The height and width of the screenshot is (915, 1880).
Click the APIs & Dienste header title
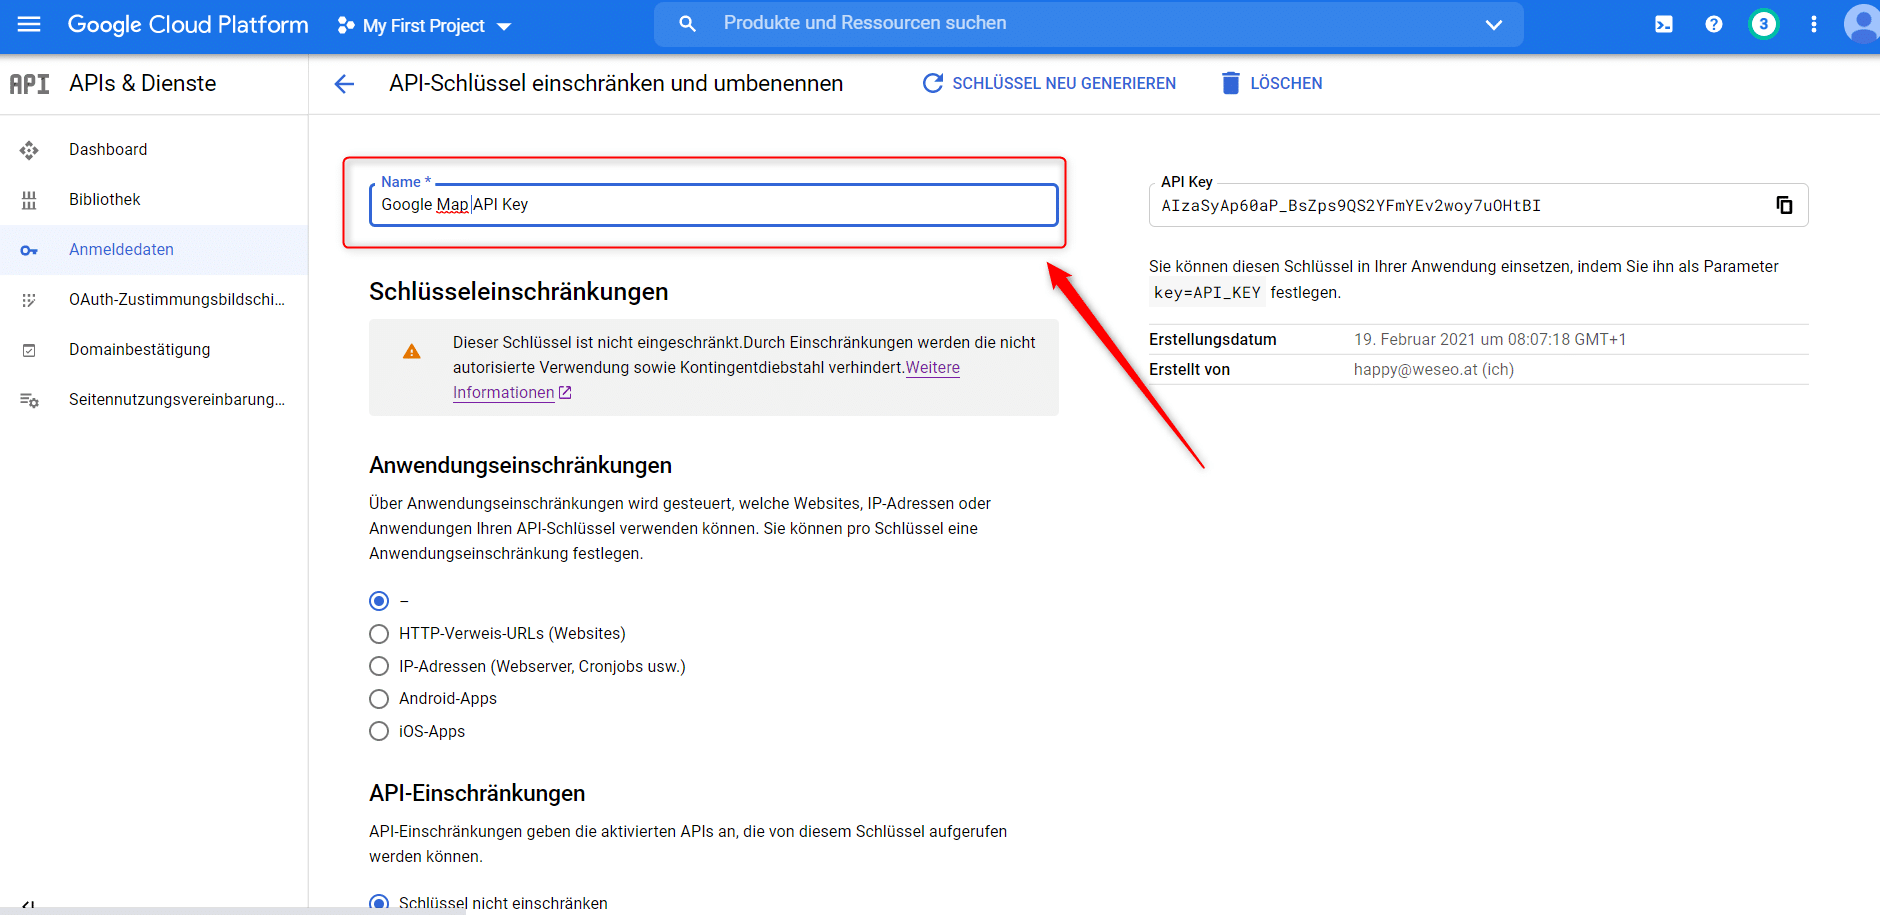tap(143, 84)
